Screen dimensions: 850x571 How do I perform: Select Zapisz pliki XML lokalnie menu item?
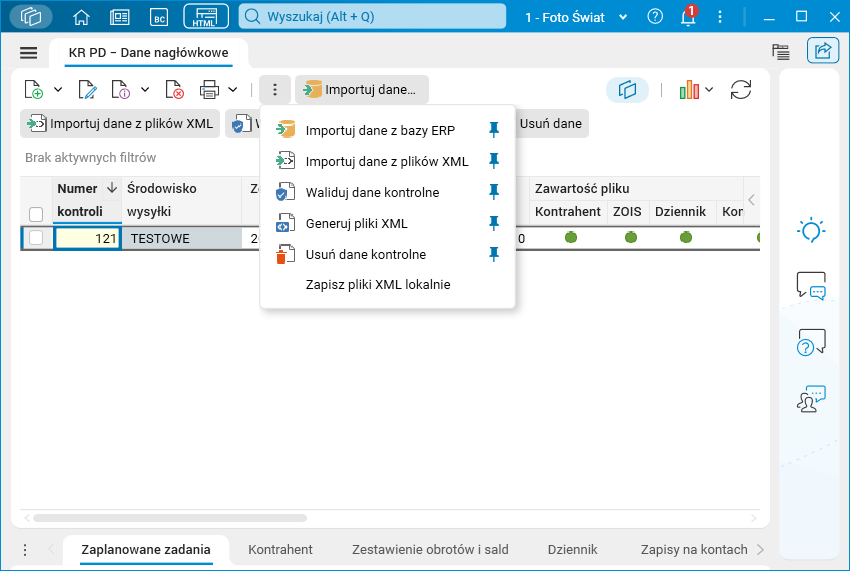point(387,284)
